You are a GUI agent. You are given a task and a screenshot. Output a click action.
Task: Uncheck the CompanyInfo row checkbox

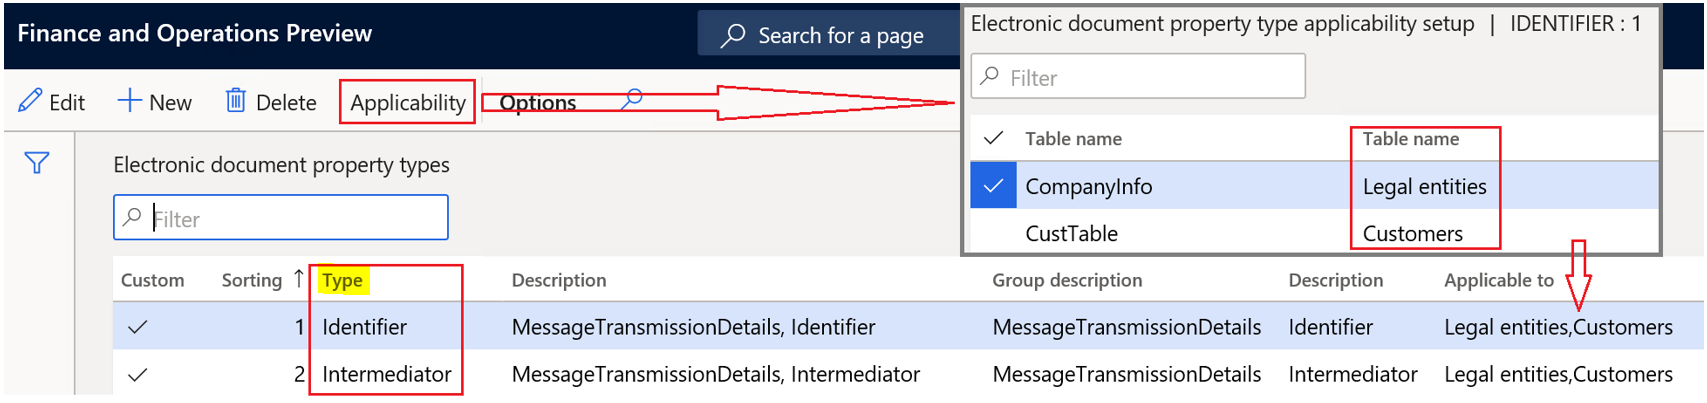point(993,186)
